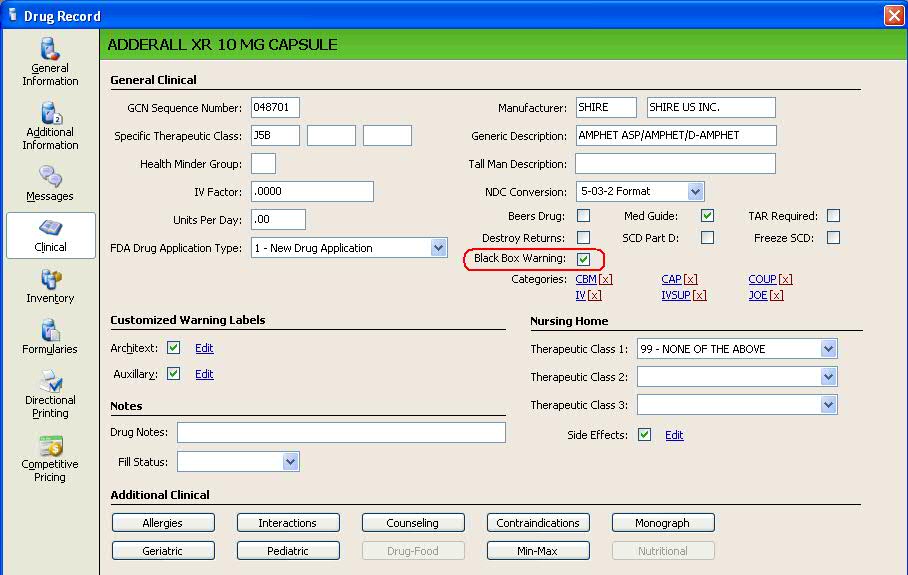Toggle the SCD Part D checkbox
908x575 pixels.
tap(707, 237)
